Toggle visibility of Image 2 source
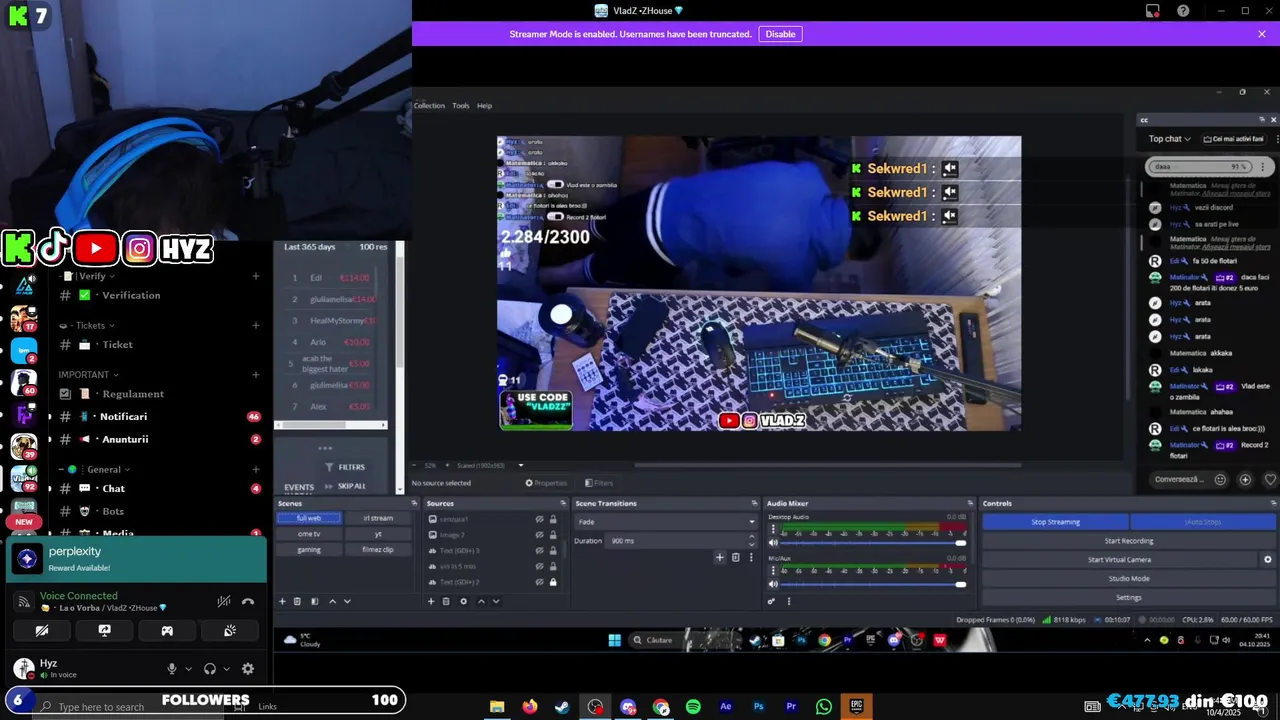1280x720 pixels. [x=539, y=535]
